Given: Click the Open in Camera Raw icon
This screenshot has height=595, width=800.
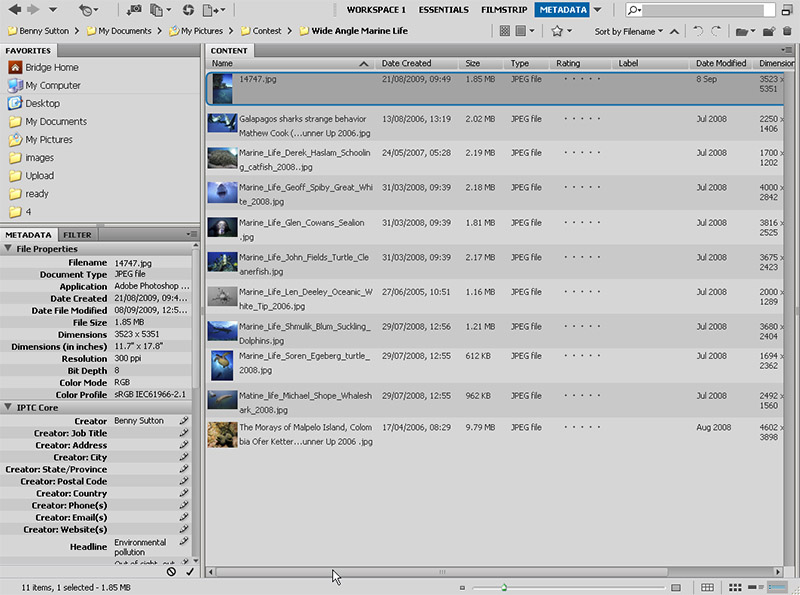Looking at the screenshot, I should [188, 9].
